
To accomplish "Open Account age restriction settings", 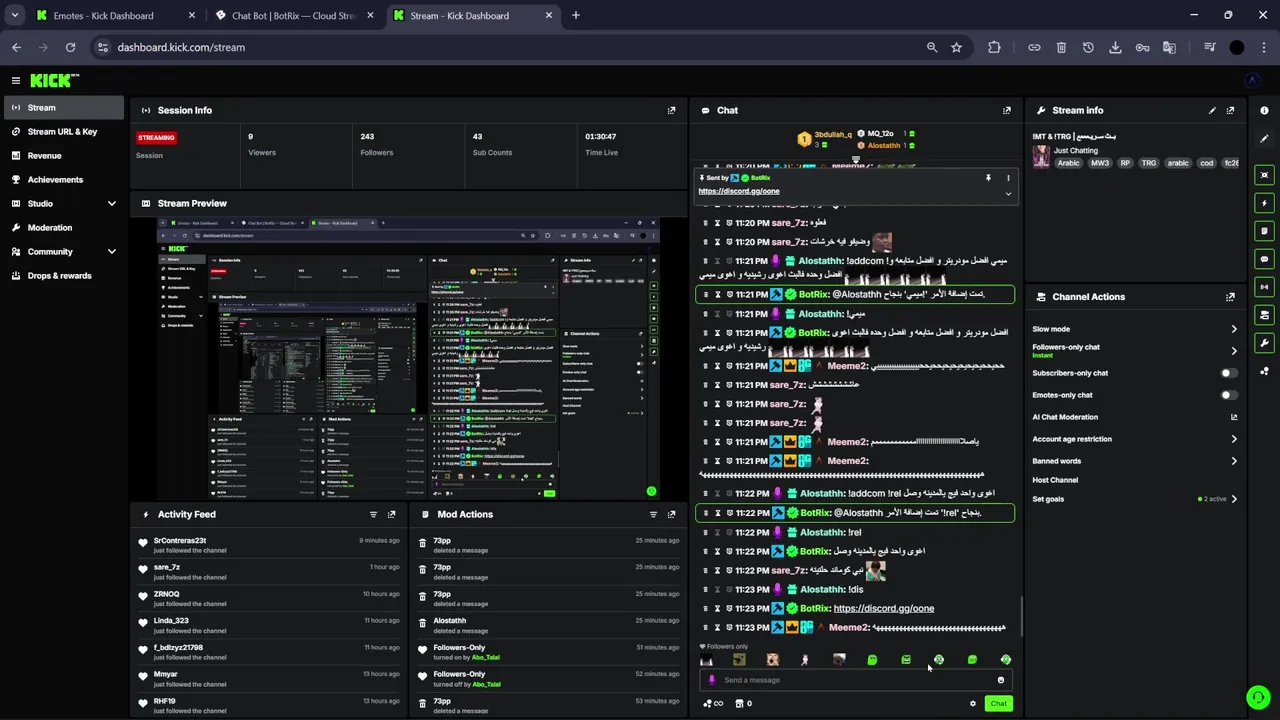I will [1135, 439].
